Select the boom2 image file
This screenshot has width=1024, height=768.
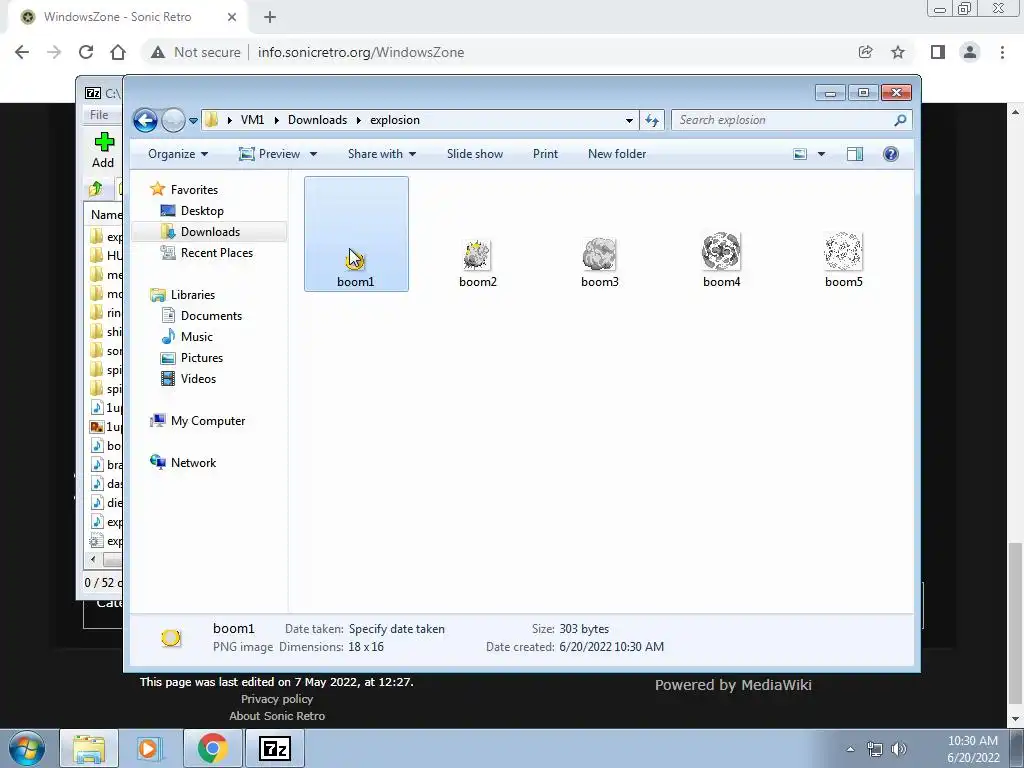tap(477, 261)
